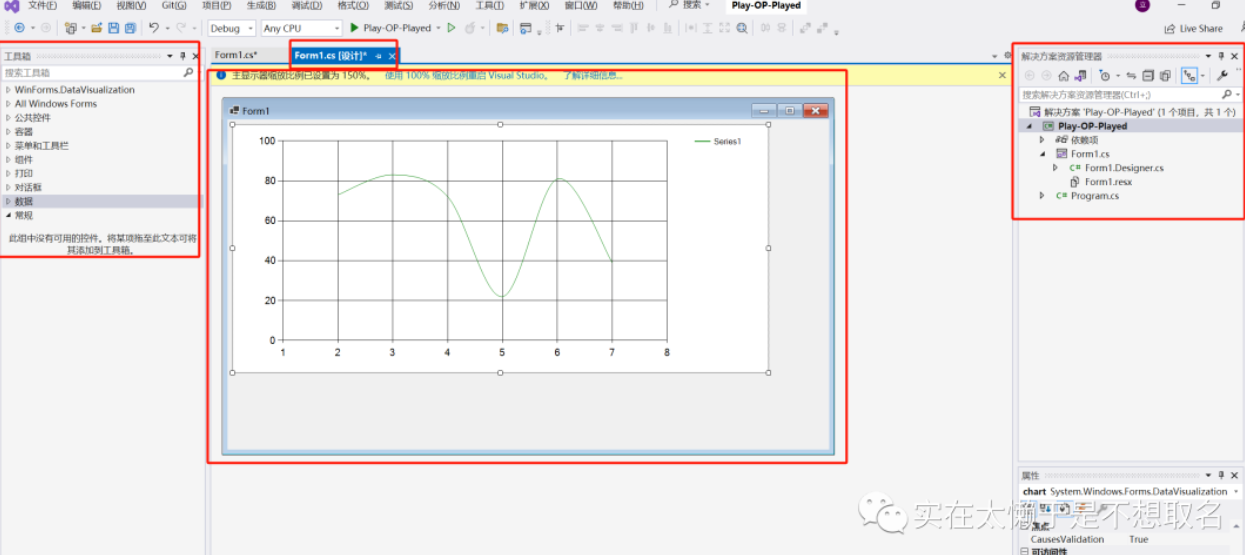
Task: Click Sync with Active Document icon
Action: pyautogui.click(x=1131, y=76)
